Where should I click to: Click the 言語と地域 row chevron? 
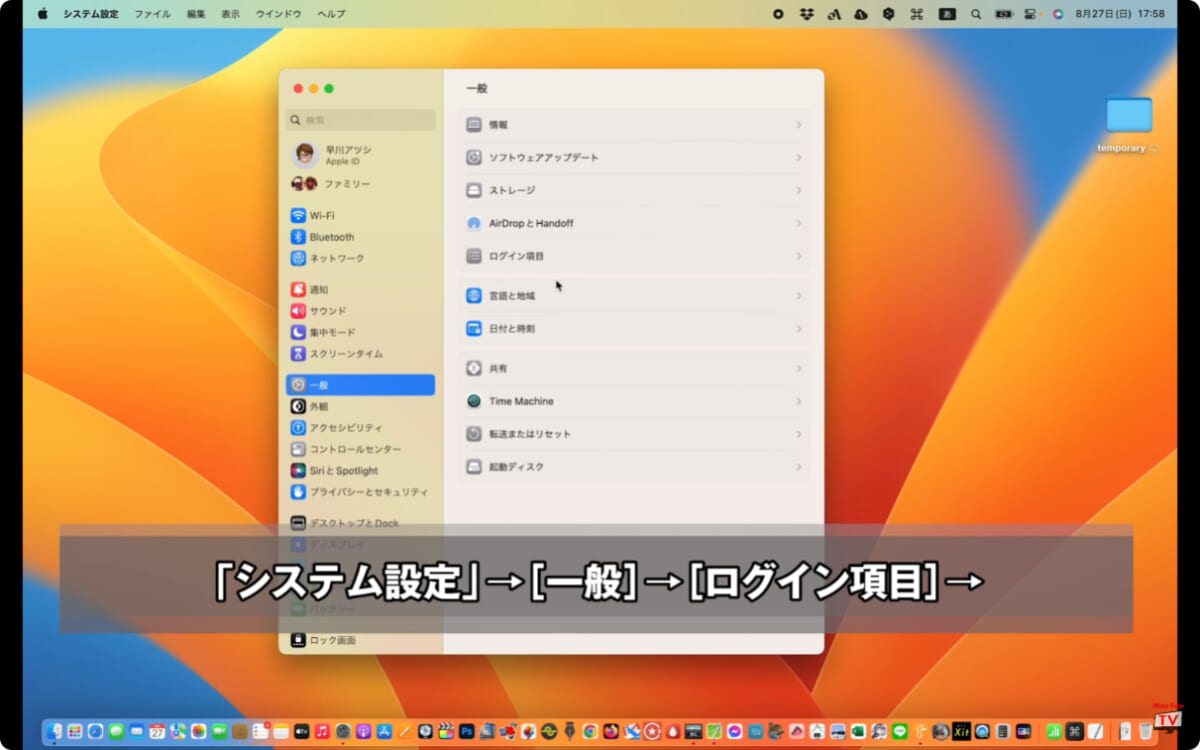799,296
